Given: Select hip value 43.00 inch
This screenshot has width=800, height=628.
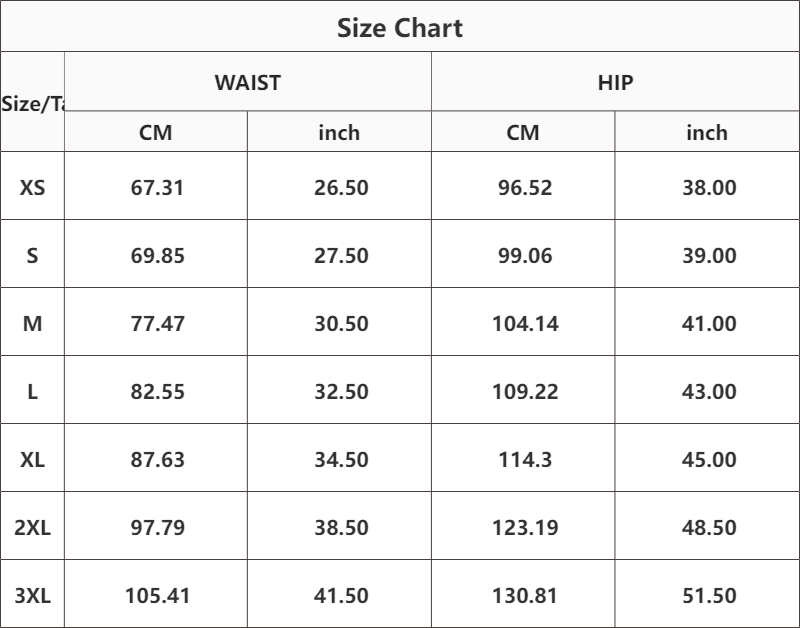Looking at the screenshot, I should coord(709,391).
